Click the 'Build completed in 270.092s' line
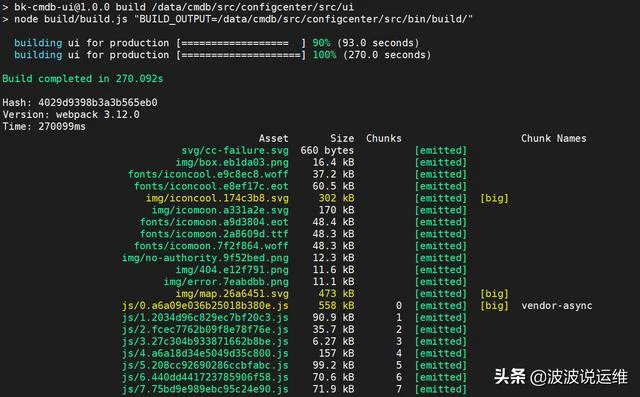The width and height of the screenshot is (640, 397). 82,79
